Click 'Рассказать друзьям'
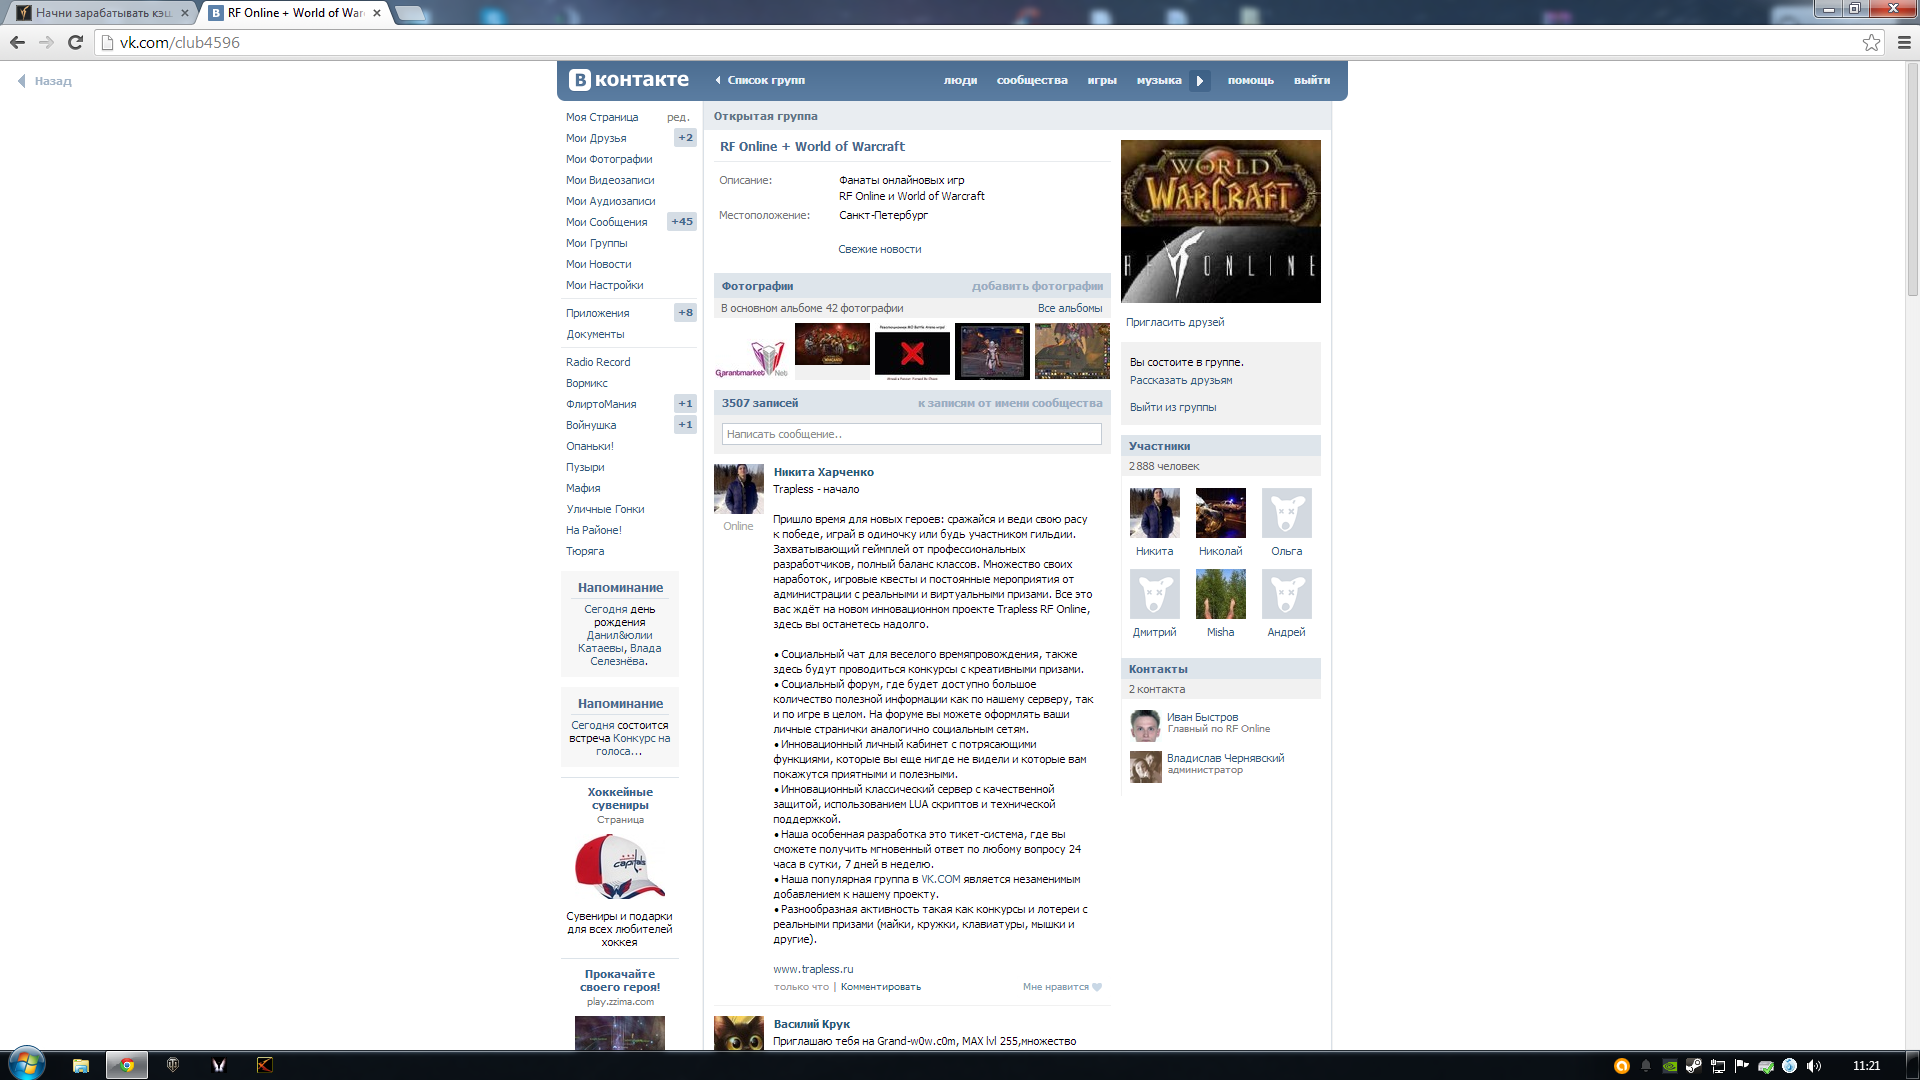1920x1080 pixels. click(x=1181, y=380)
